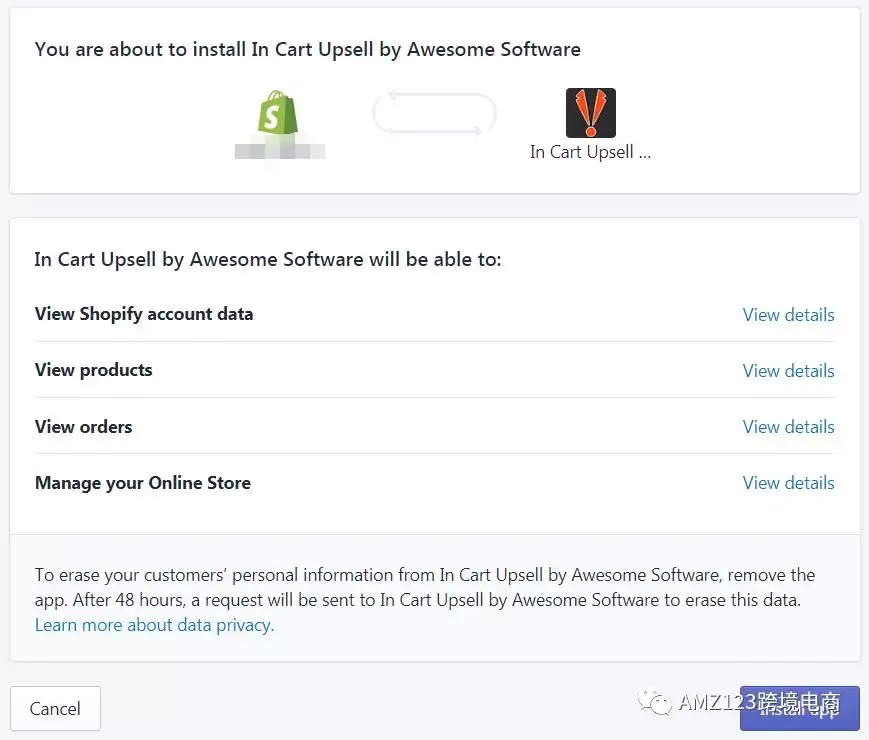Click the blue Install app button

pyautogui.click(x=800, y=708)
